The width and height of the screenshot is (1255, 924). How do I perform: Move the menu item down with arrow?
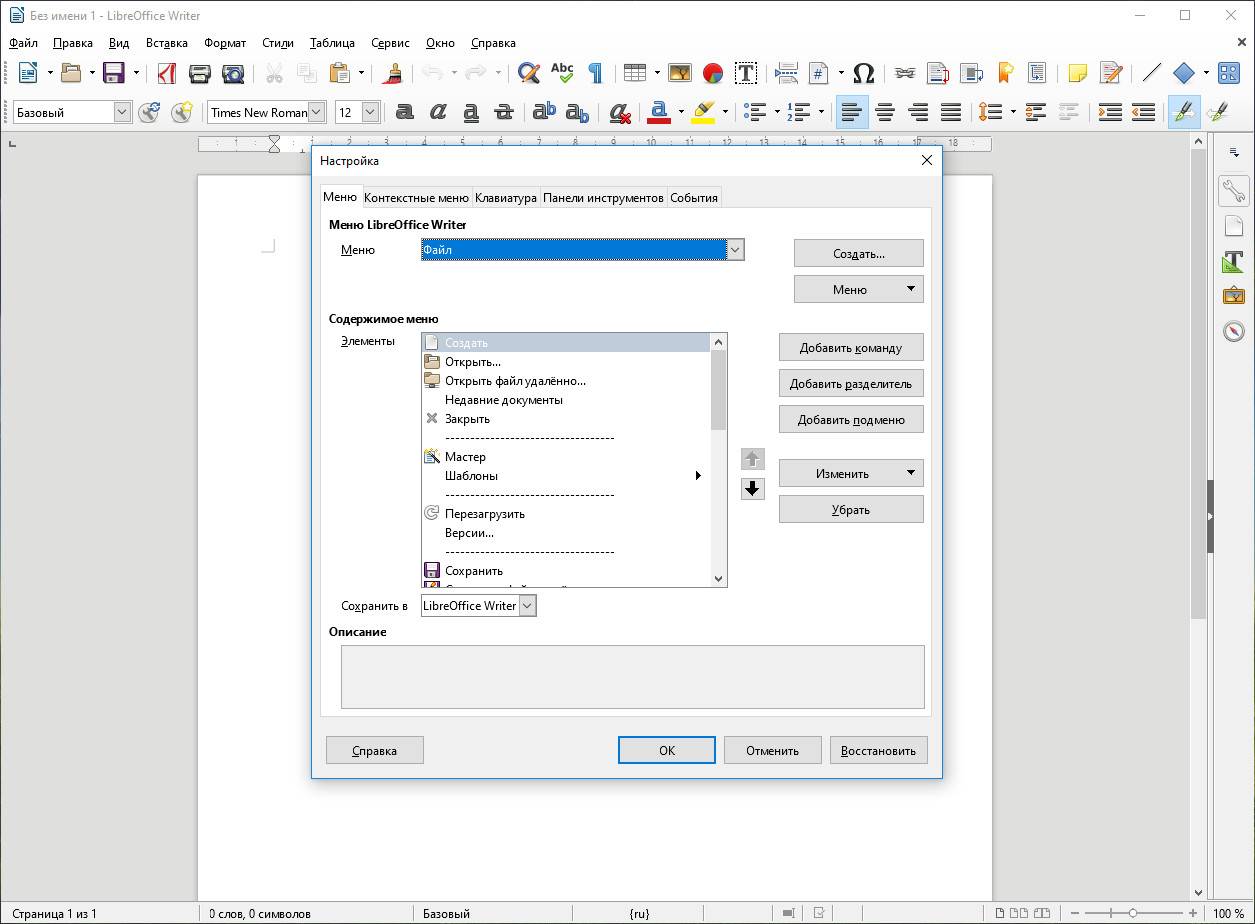tap(753, 489)
